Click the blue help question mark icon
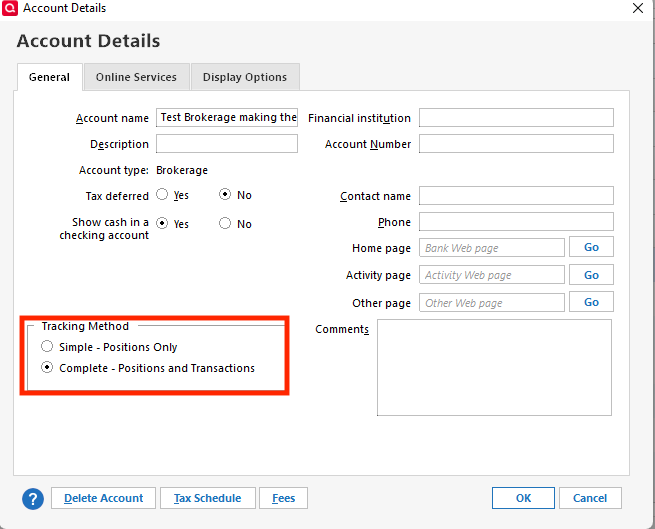Screen dimensions: 655x529 click(33, 498)
